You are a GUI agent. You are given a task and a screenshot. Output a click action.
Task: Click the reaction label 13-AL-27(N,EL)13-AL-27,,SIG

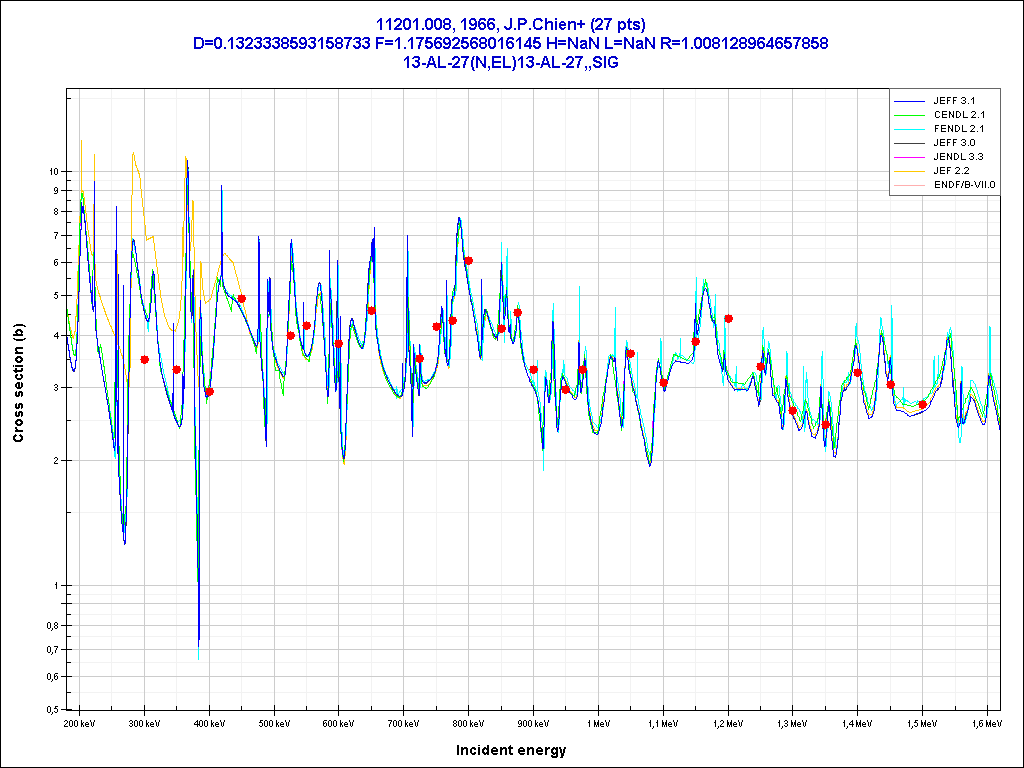tap(511, 61)
